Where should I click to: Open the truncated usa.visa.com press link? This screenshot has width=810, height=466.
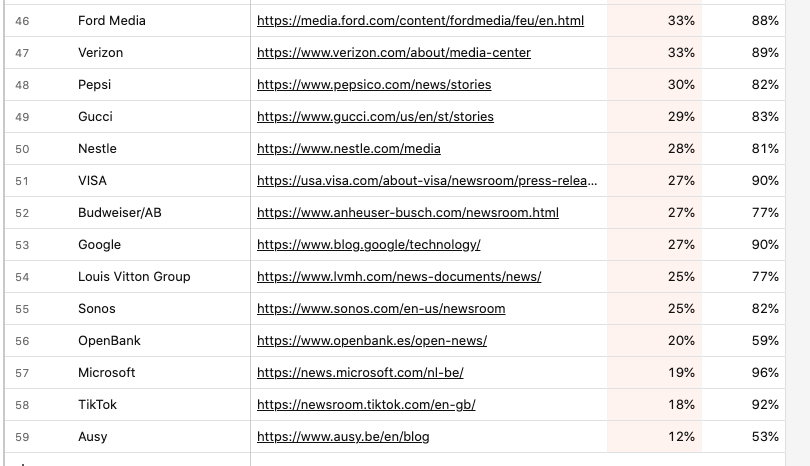[x=427, y=181]
